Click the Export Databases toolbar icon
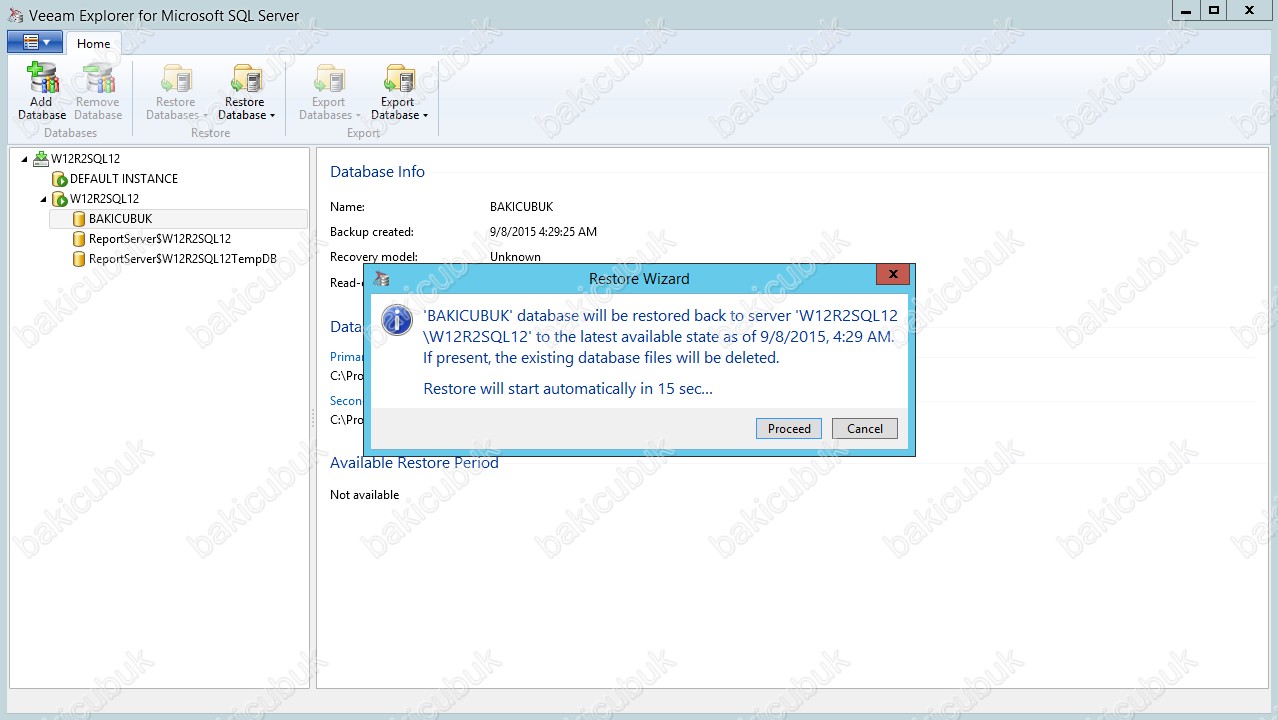The width and height of the screenshot is (1278, 720). point(328,79)
